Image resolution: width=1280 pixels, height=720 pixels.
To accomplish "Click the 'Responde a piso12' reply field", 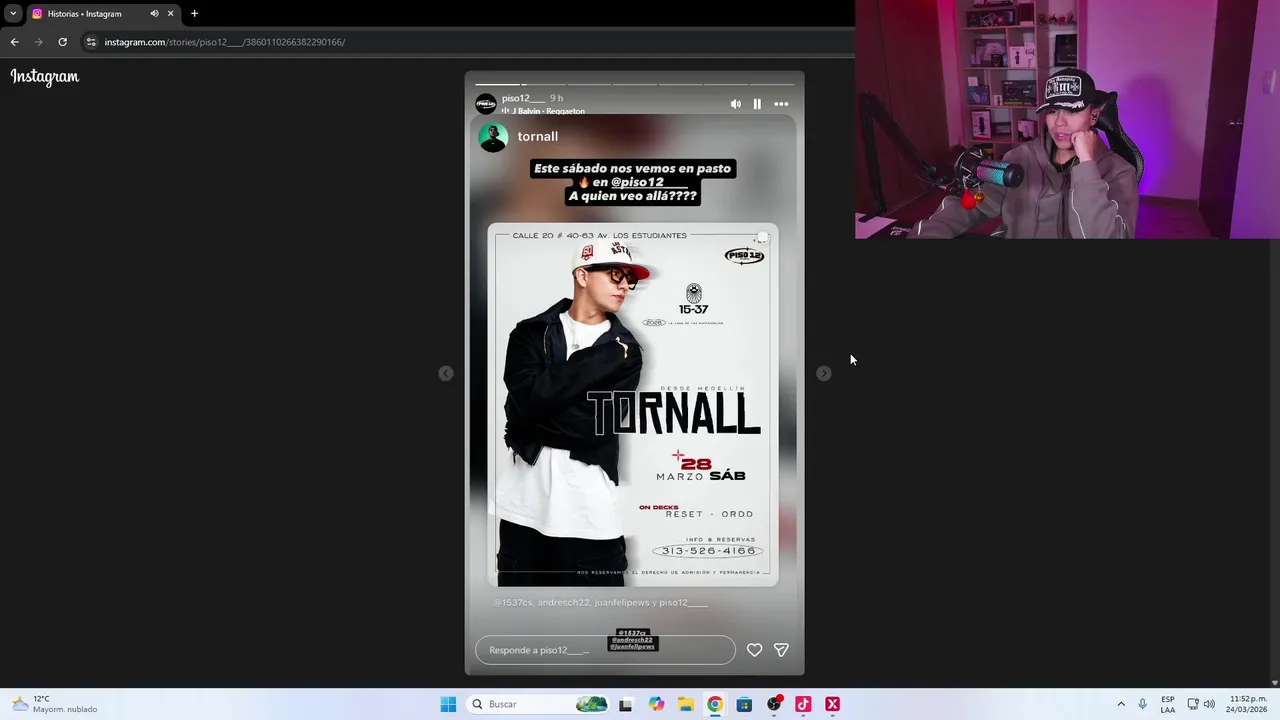I will click(605, 650).
